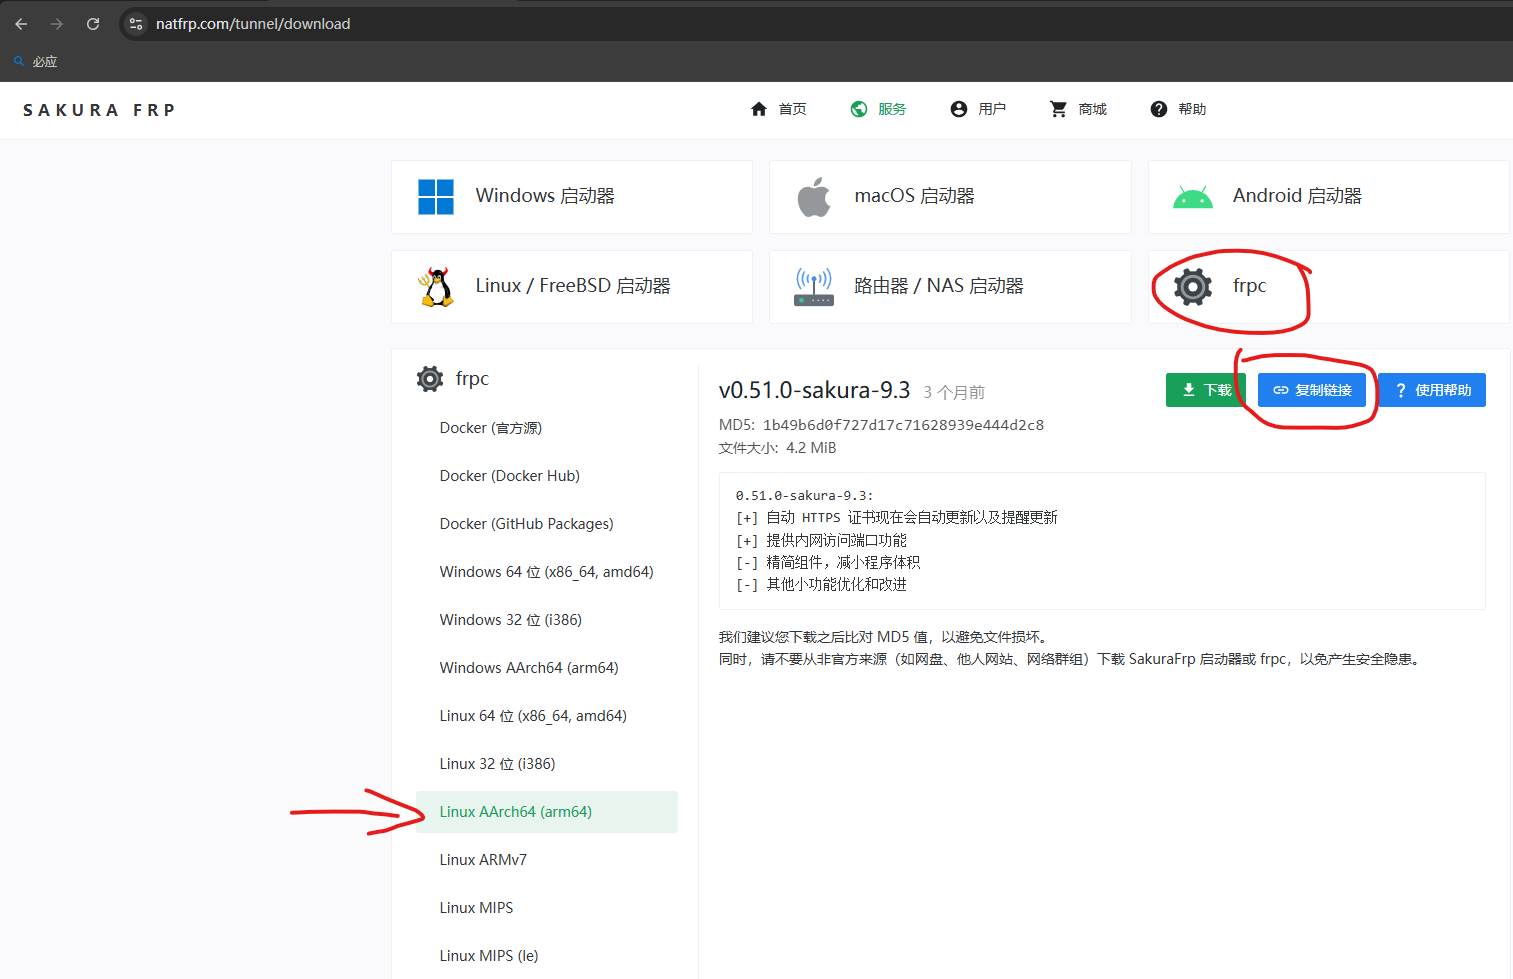This screenshot has height=979, width=1513.
Task: Click the router antenna icon
Action: [x=814, y=287]
